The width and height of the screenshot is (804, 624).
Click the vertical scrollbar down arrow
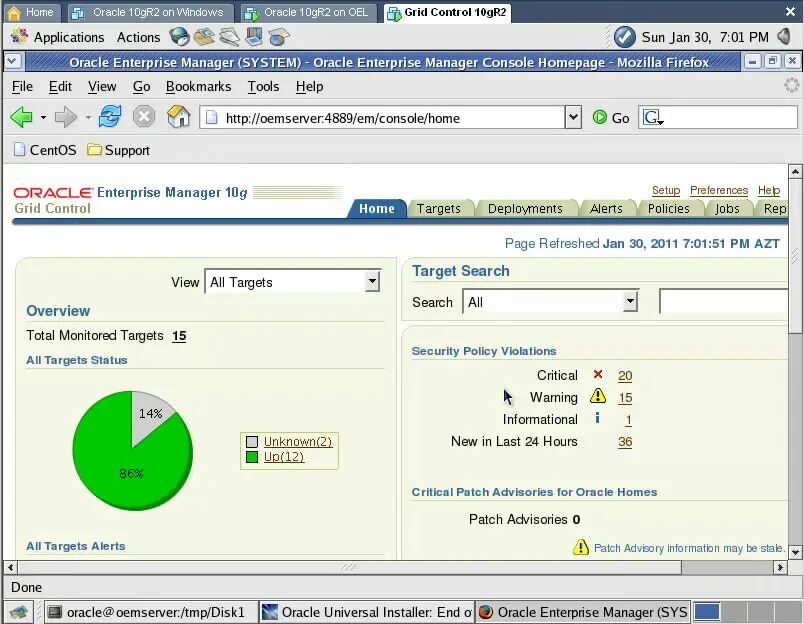(795, 552)
